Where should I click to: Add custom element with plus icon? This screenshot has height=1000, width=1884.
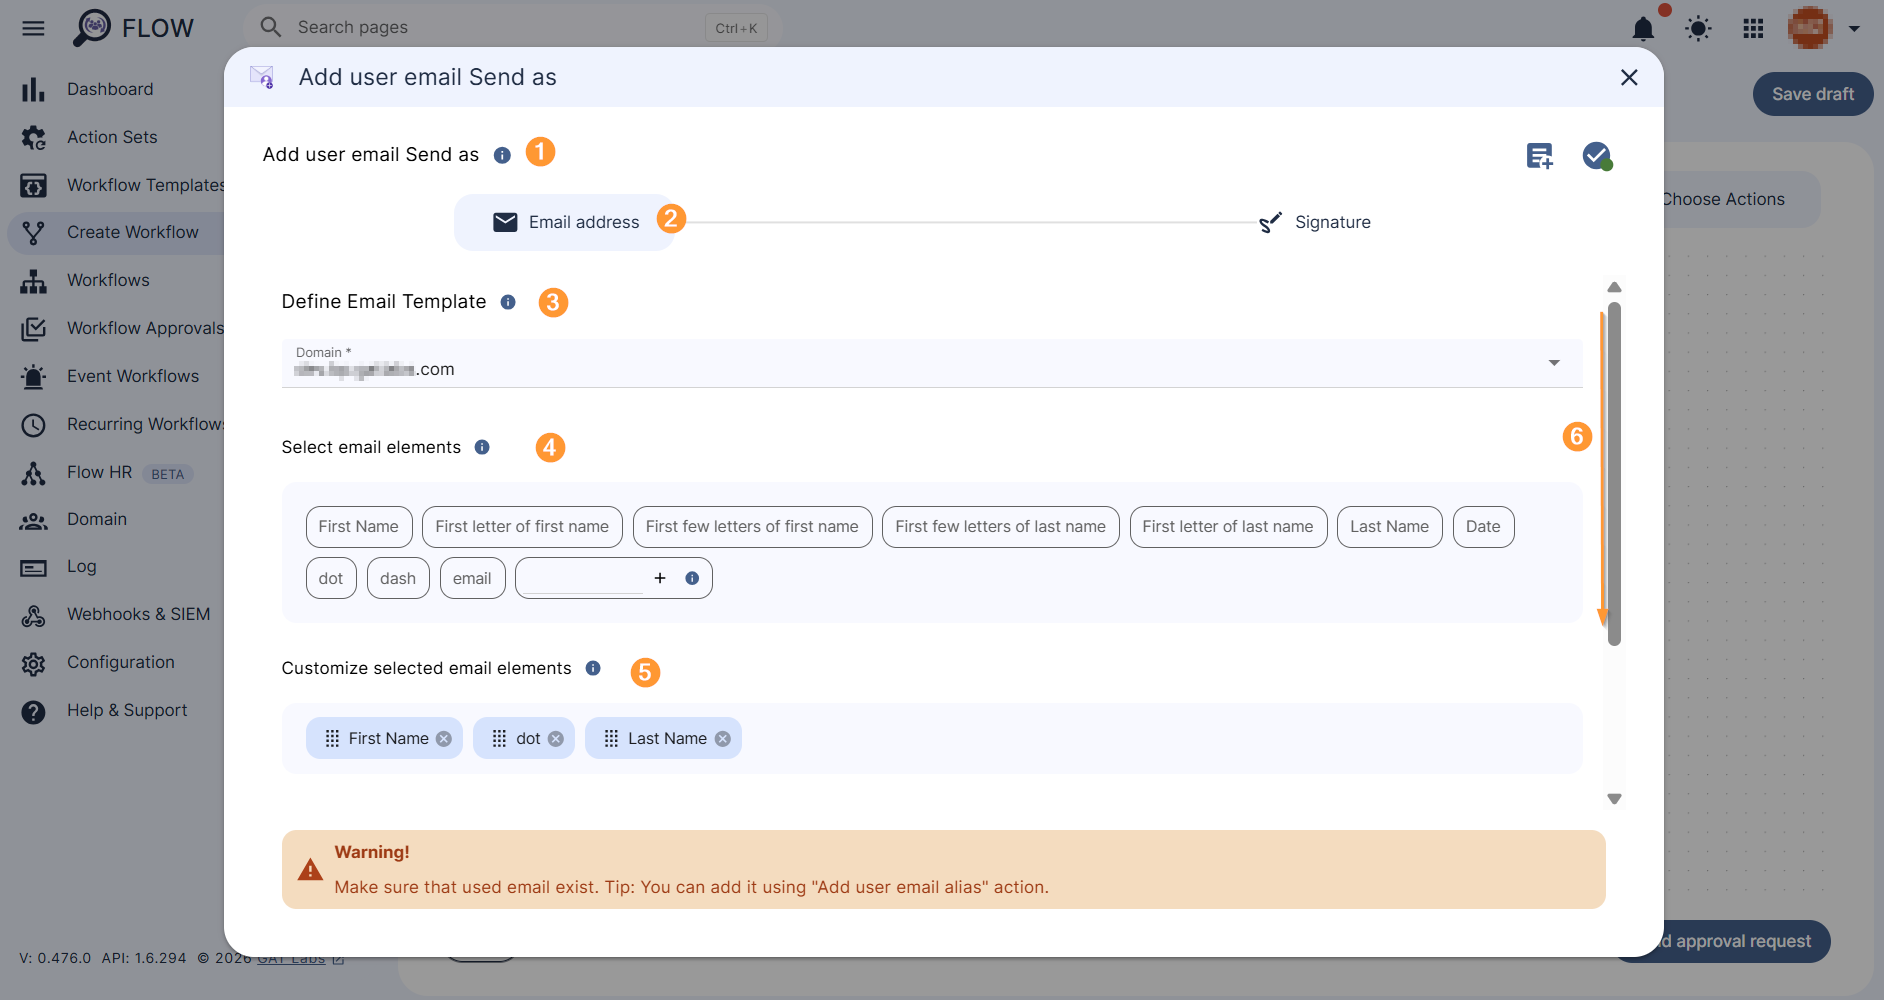660,578
